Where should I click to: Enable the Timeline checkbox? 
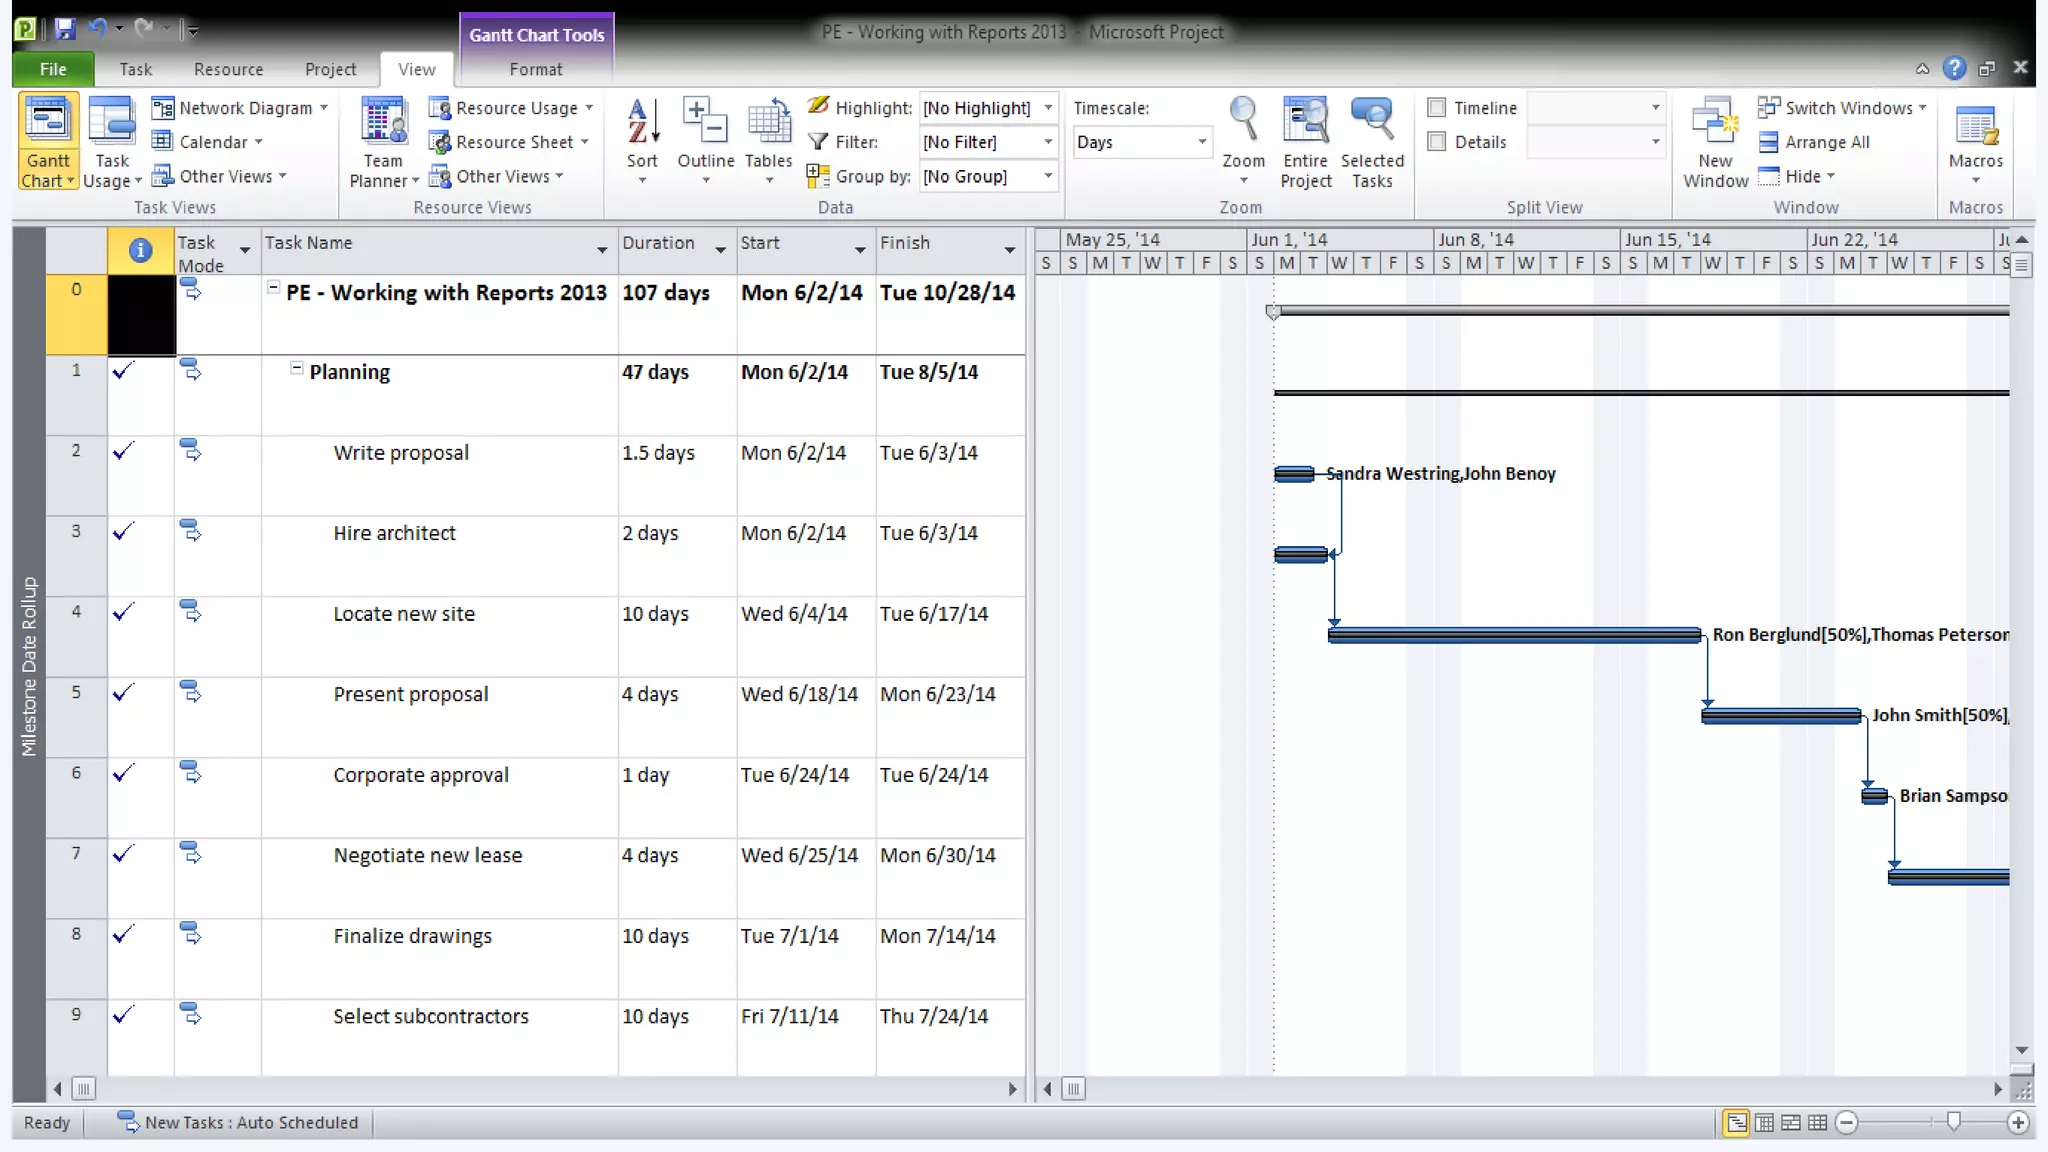tap(1437, 108)
